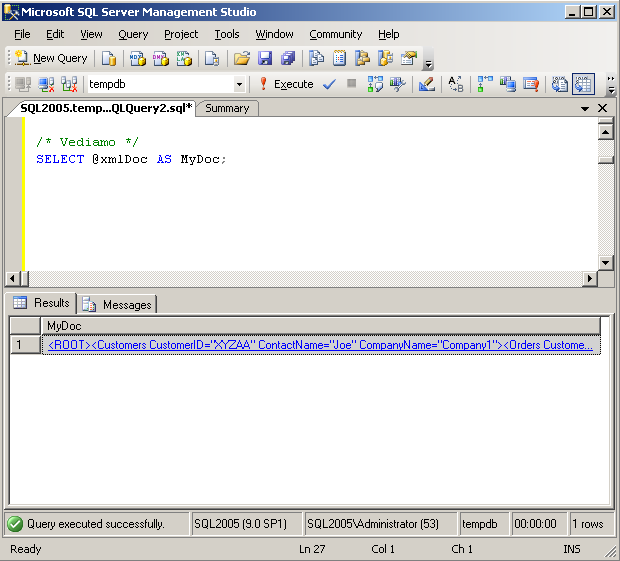Open the Community menu
The image size is (620, 561).
click(x=336, y=34)
